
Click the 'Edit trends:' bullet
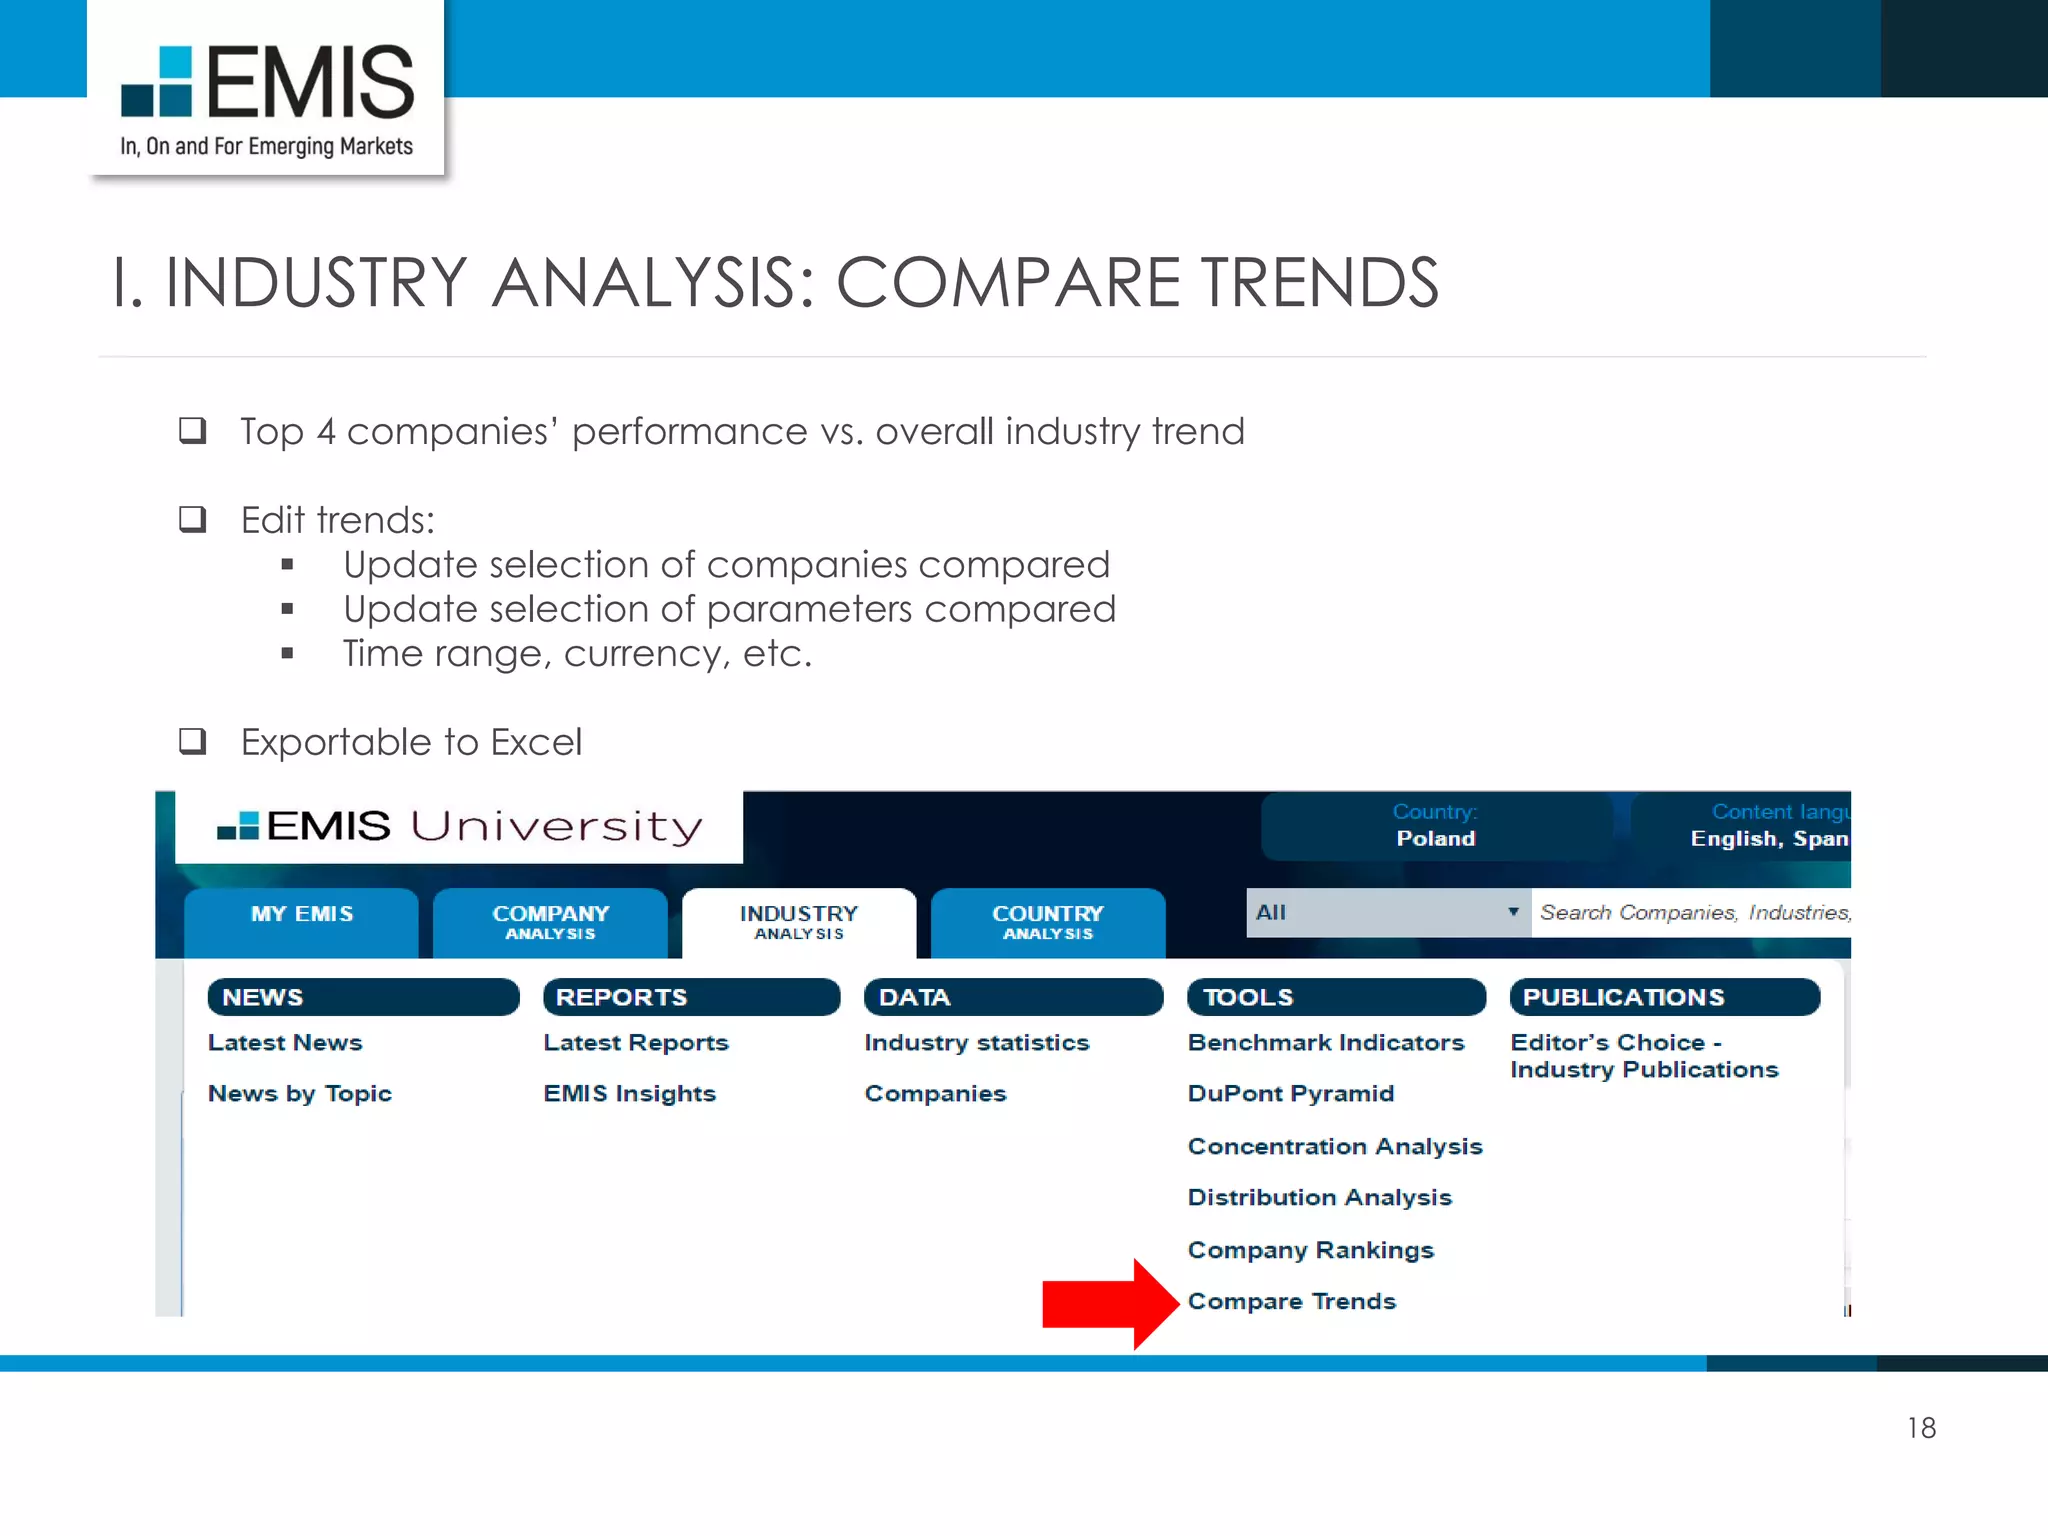tap(338, 520)
